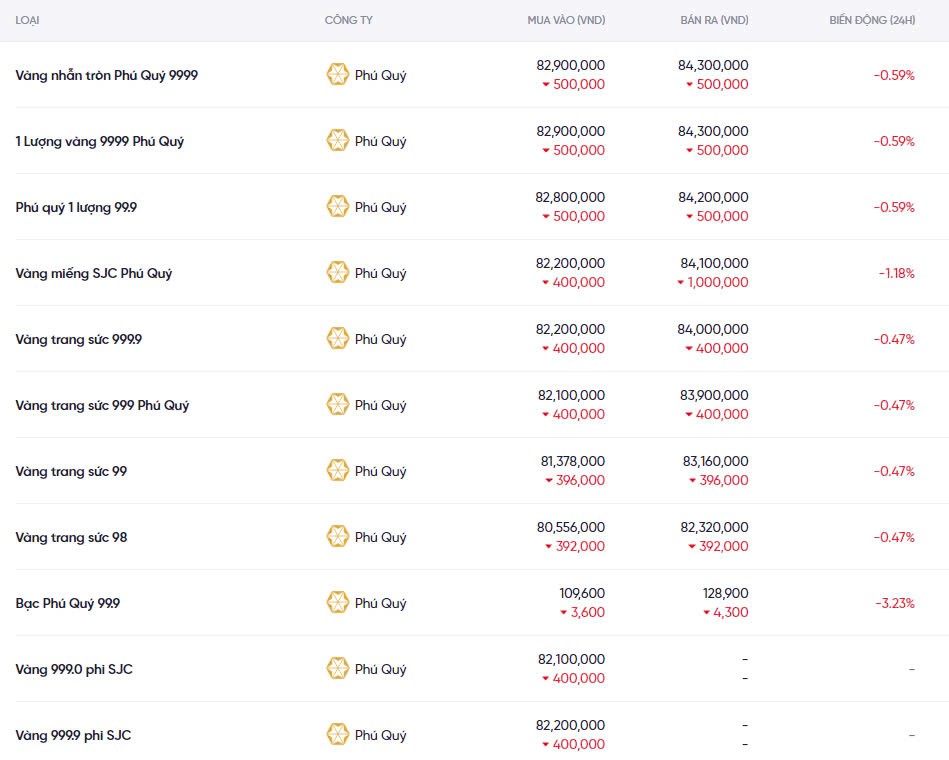
Task: Click Phú Quý logo in Phú quý 1 lượng 99.9 row
Action: tap(338, 207)
